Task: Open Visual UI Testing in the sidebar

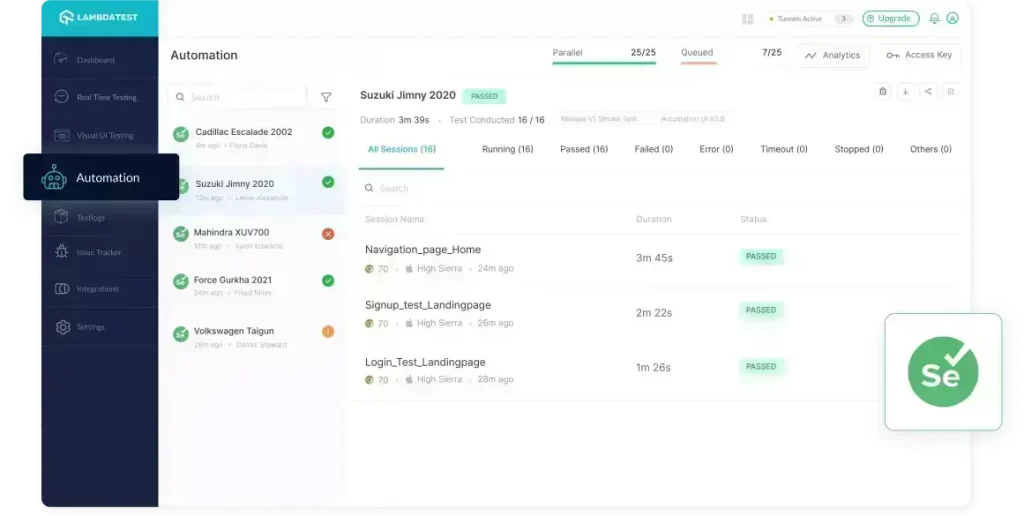Action: (x=99, y=135)
